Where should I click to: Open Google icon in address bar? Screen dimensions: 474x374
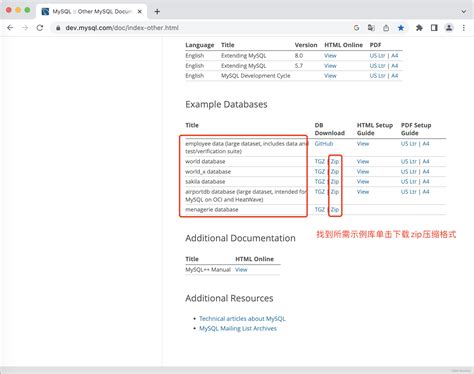pos(356,28)
